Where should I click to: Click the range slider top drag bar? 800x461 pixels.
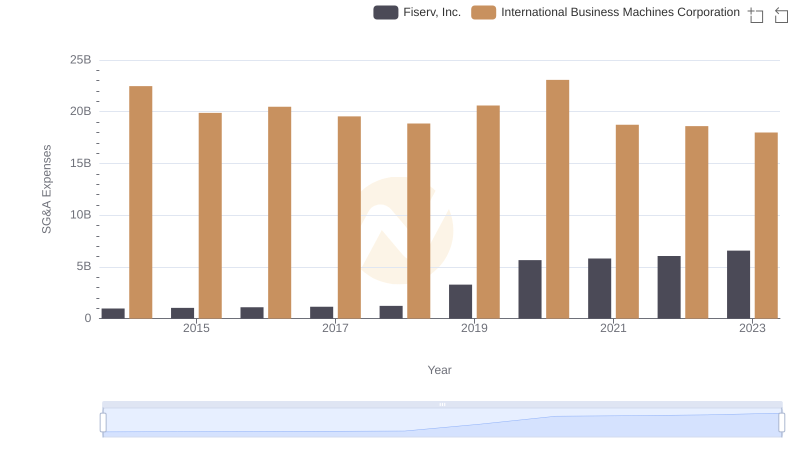click(442, 405)
